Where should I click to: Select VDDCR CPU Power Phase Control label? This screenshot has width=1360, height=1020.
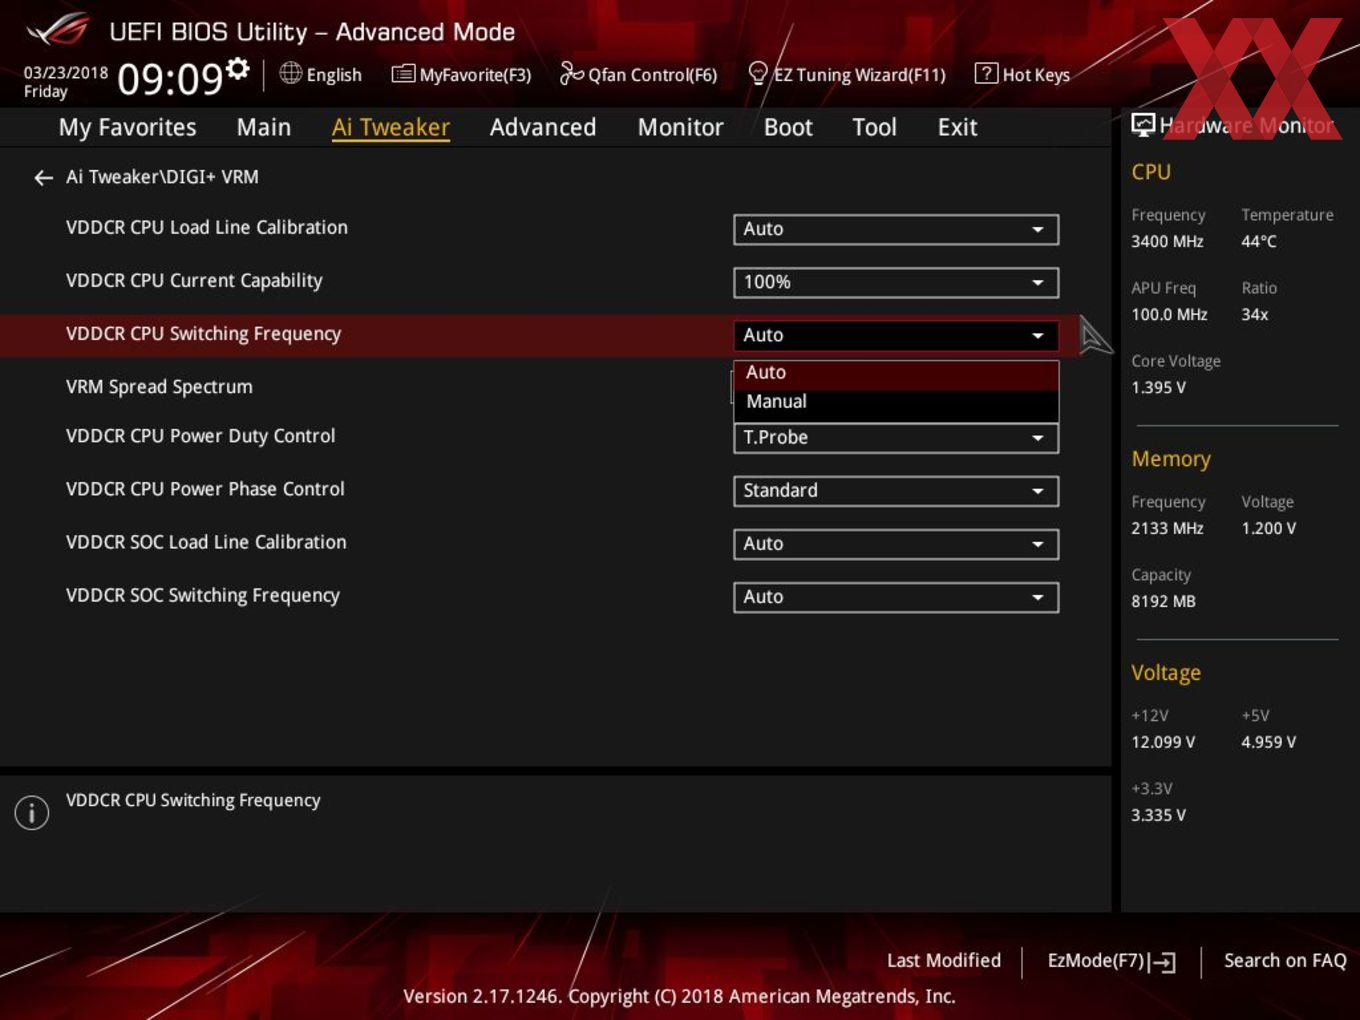coord(205,489)
